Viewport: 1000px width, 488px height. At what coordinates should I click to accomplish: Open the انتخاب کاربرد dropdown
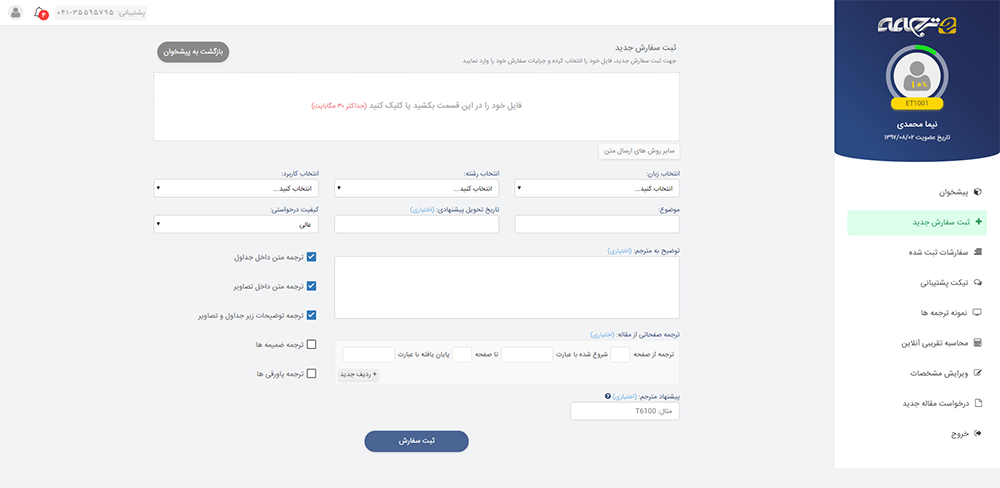pos(236,188)
